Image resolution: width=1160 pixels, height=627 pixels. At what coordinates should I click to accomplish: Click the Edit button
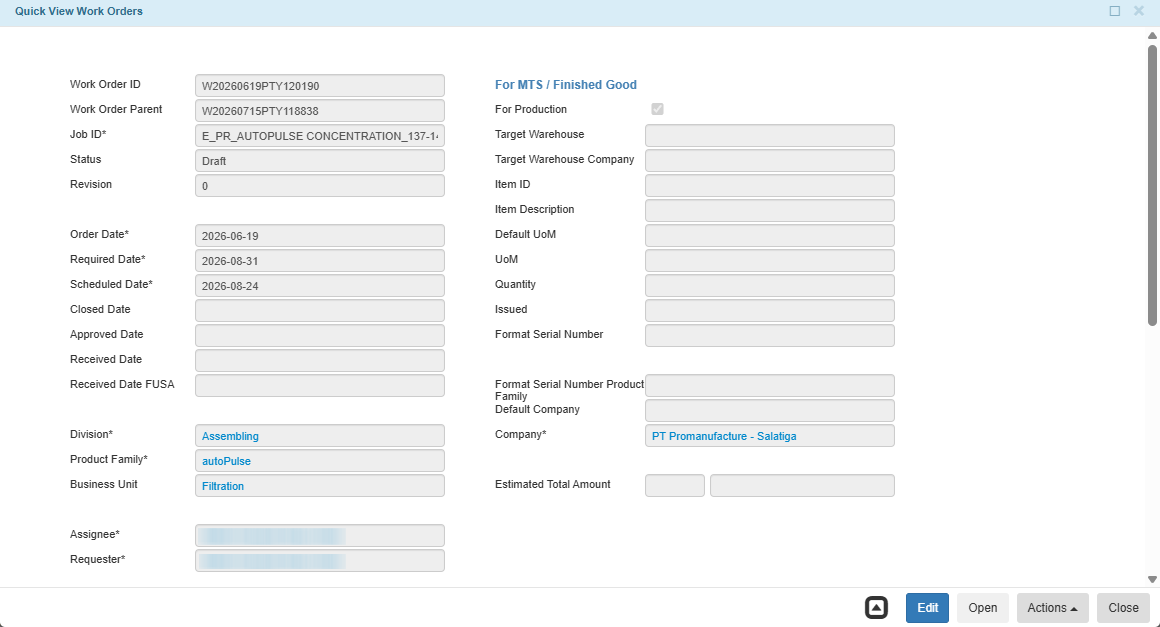[927, 608]
